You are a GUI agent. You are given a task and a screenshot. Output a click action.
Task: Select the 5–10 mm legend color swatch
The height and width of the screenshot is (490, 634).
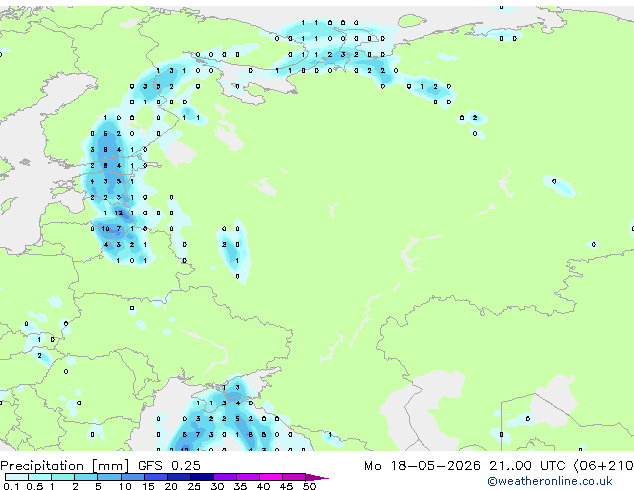click(109, 477)
